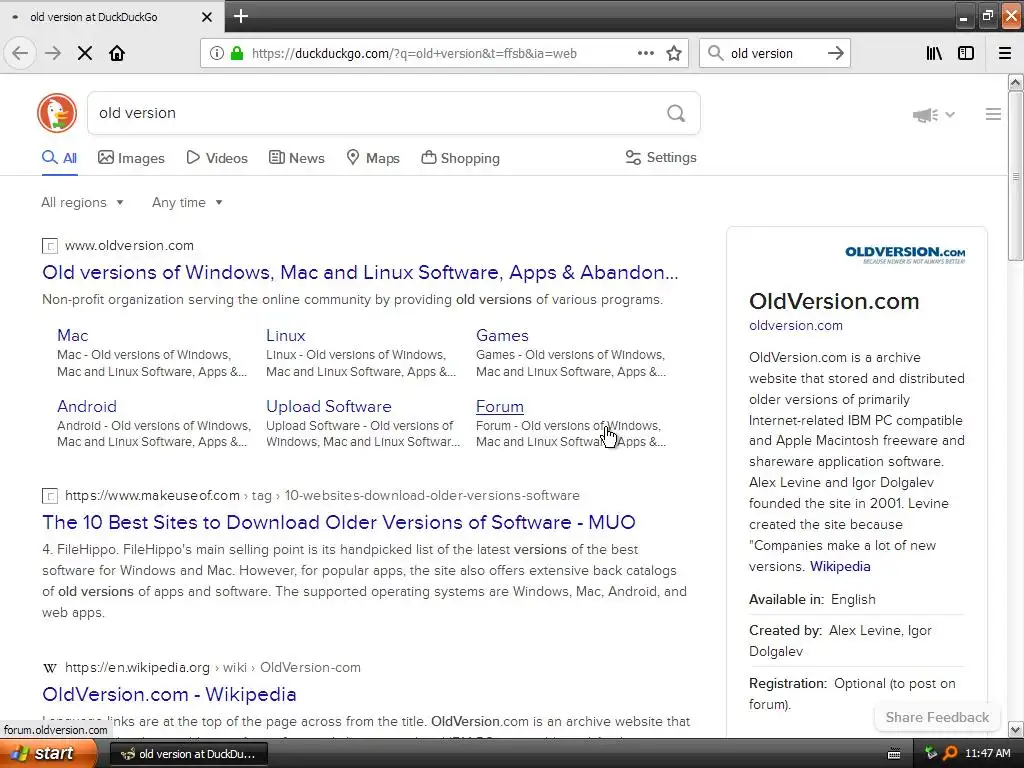Viewport: 1024px width, 768px height.
Task: Open megaphone spread-the-word dropdown
Action: (934, 115)
